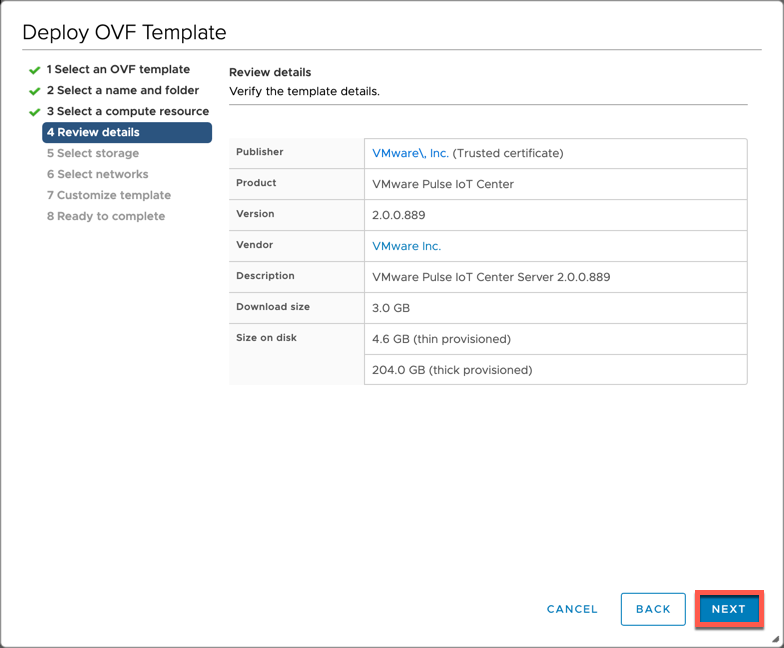Select step 4 Review details
The image size is (784, 648).
point(127,132)
